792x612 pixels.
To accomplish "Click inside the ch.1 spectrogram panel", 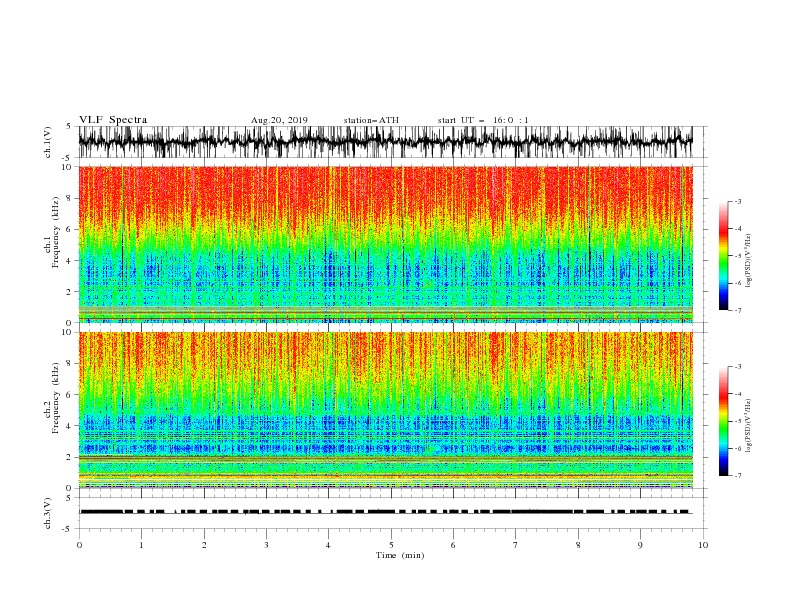I will click(385, 244).
